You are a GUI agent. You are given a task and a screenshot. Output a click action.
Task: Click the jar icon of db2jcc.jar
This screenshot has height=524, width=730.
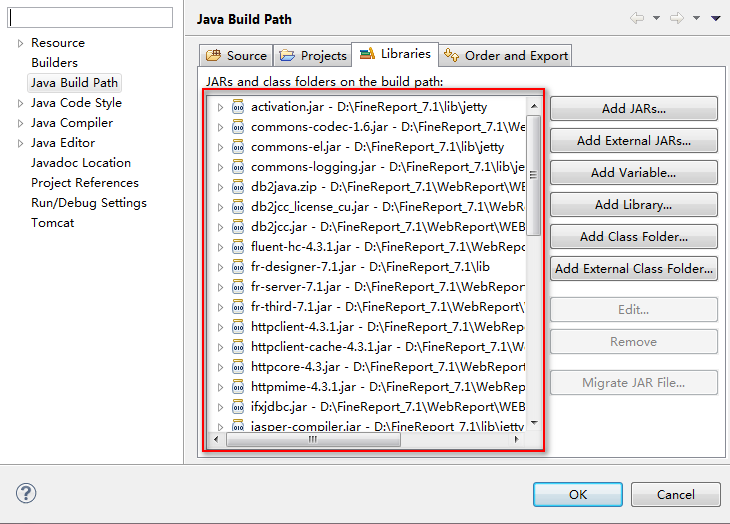pyautogui.click(x=238, y=227)
